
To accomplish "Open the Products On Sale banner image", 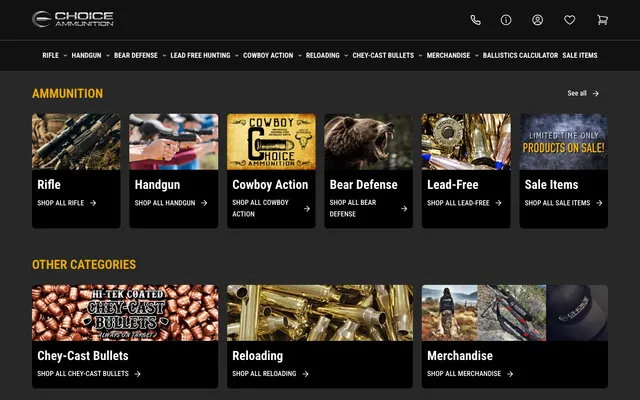I will point(564,142).
